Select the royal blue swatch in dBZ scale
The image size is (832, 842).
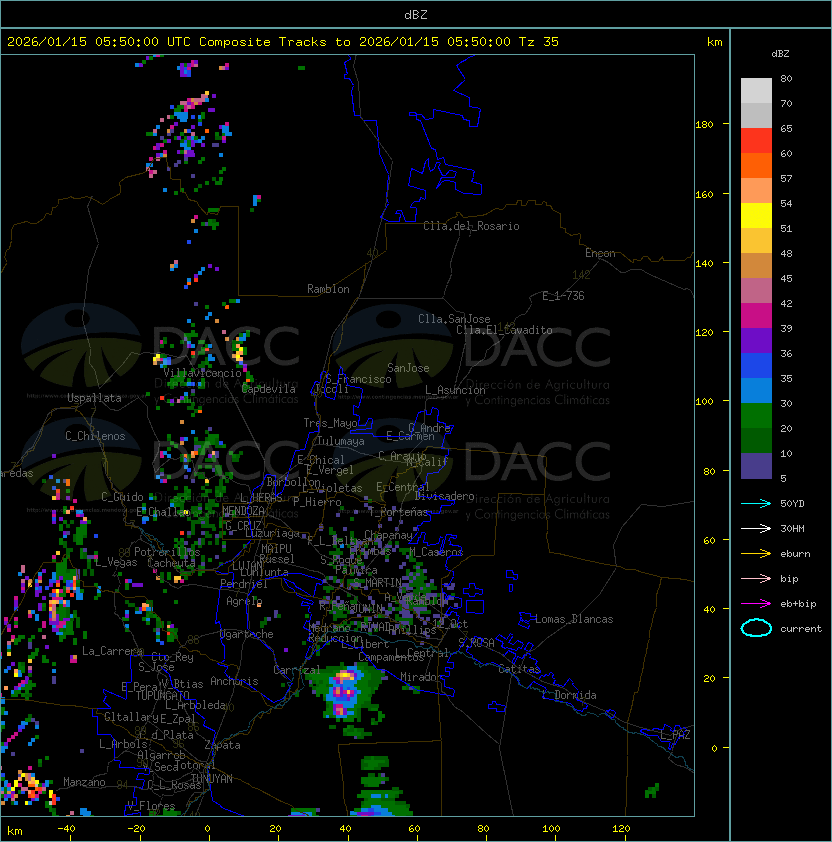click(756, 366)
